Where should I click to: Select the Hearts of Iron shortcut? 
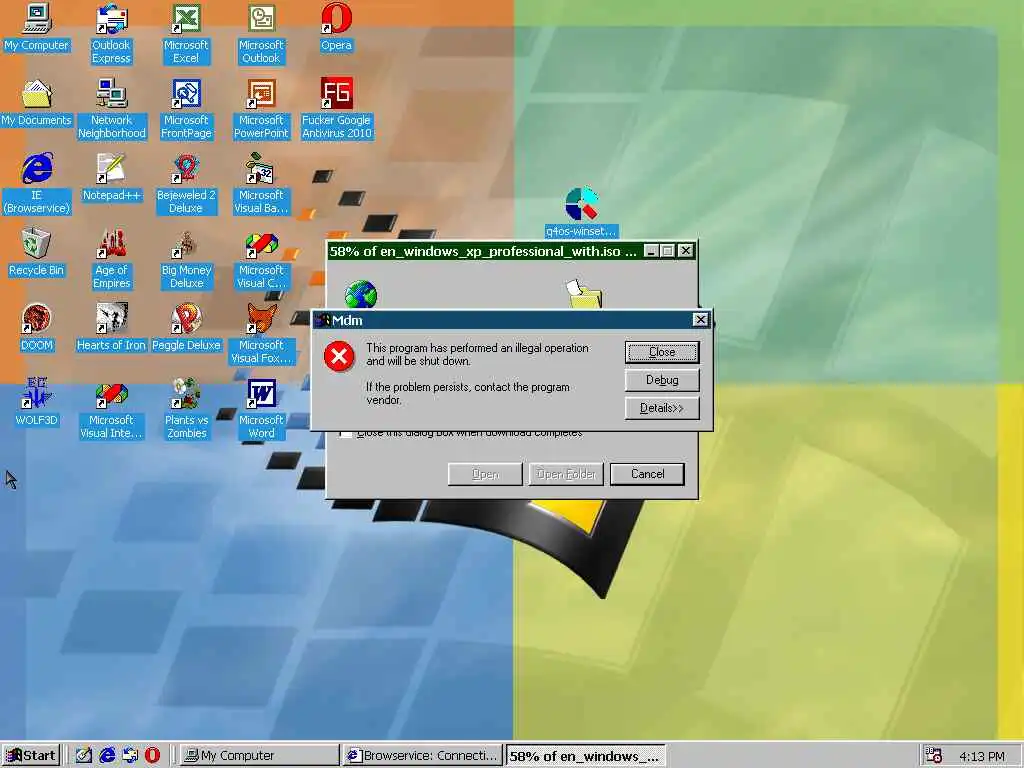111,327
